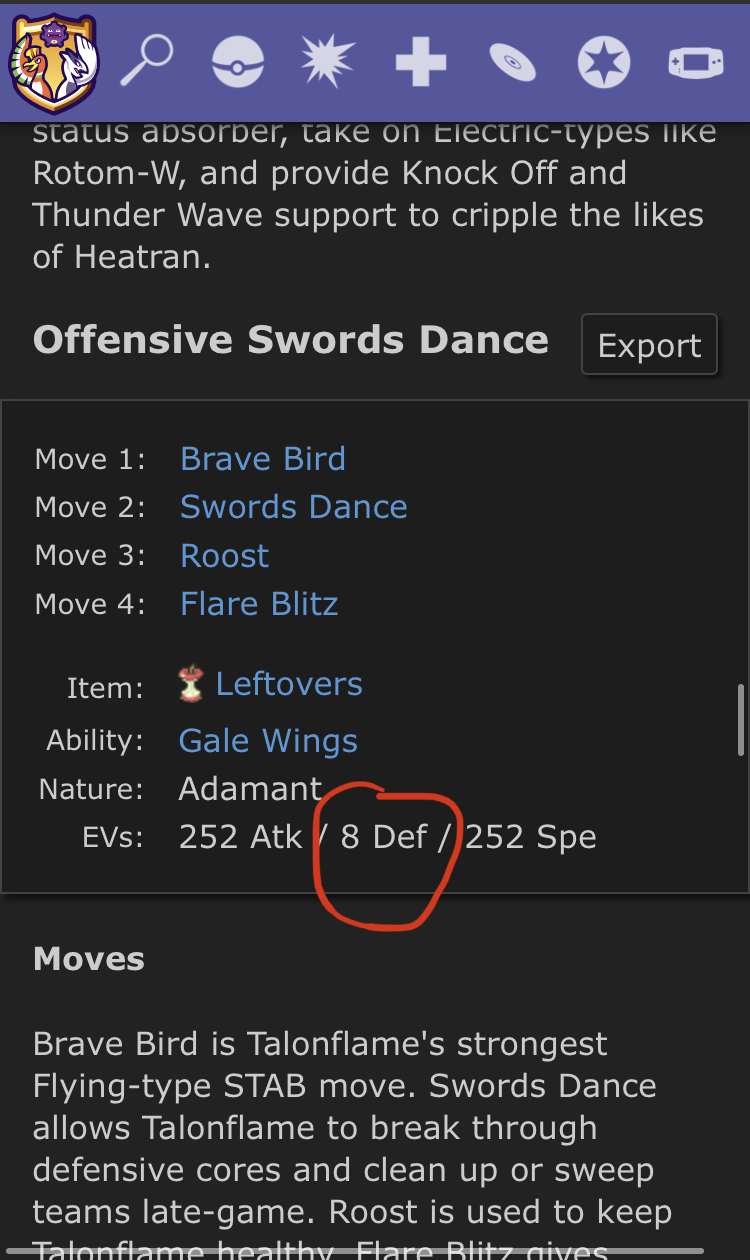Export the Offensive Swords Dance set
Viewport: 750px width, 1260px height.
(x=650, y=345)
